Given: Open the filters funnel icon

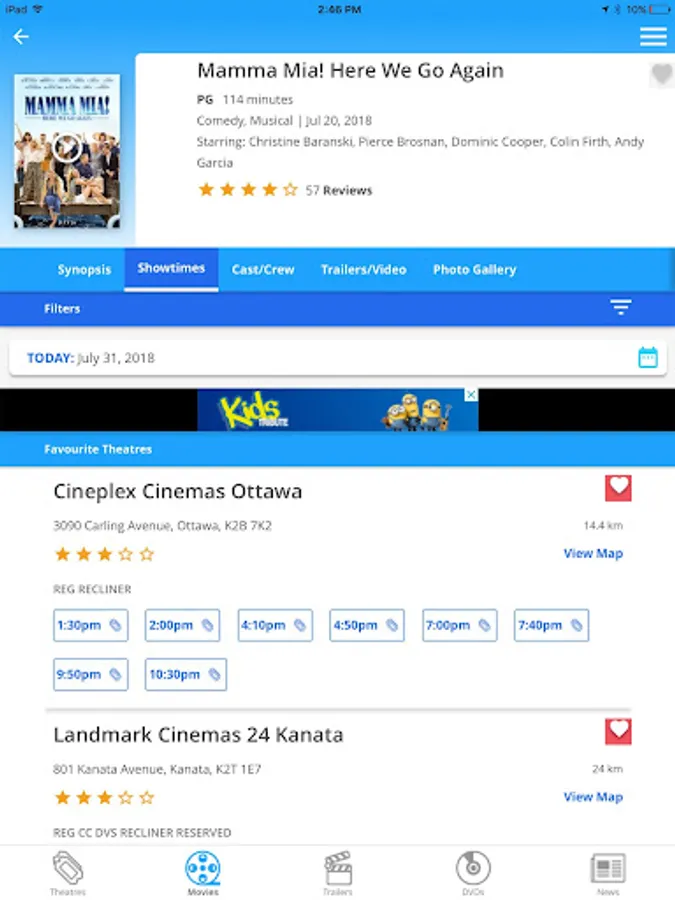Looking at the screenshot, I should (x=620, y=307).
